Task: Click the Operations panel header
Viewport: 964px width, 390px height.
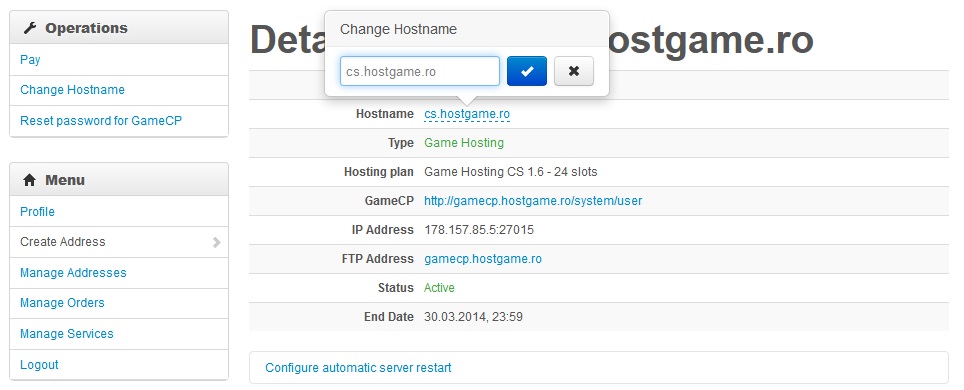Action: [119, 28]
